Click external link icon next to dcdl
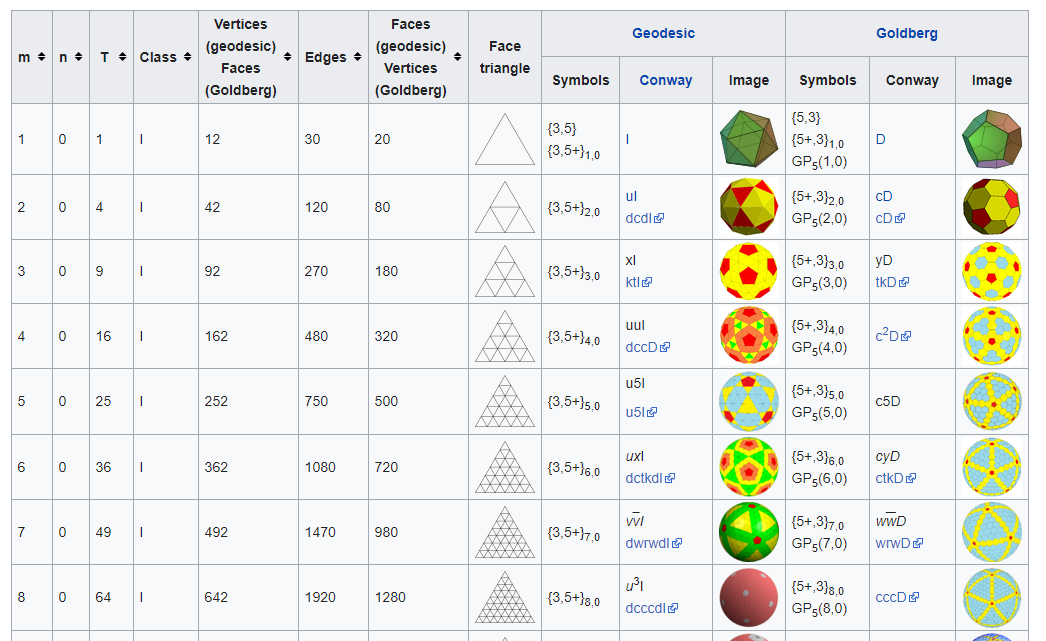The height and width of the screenshot is (641, 1046). (x=660, y=217)
